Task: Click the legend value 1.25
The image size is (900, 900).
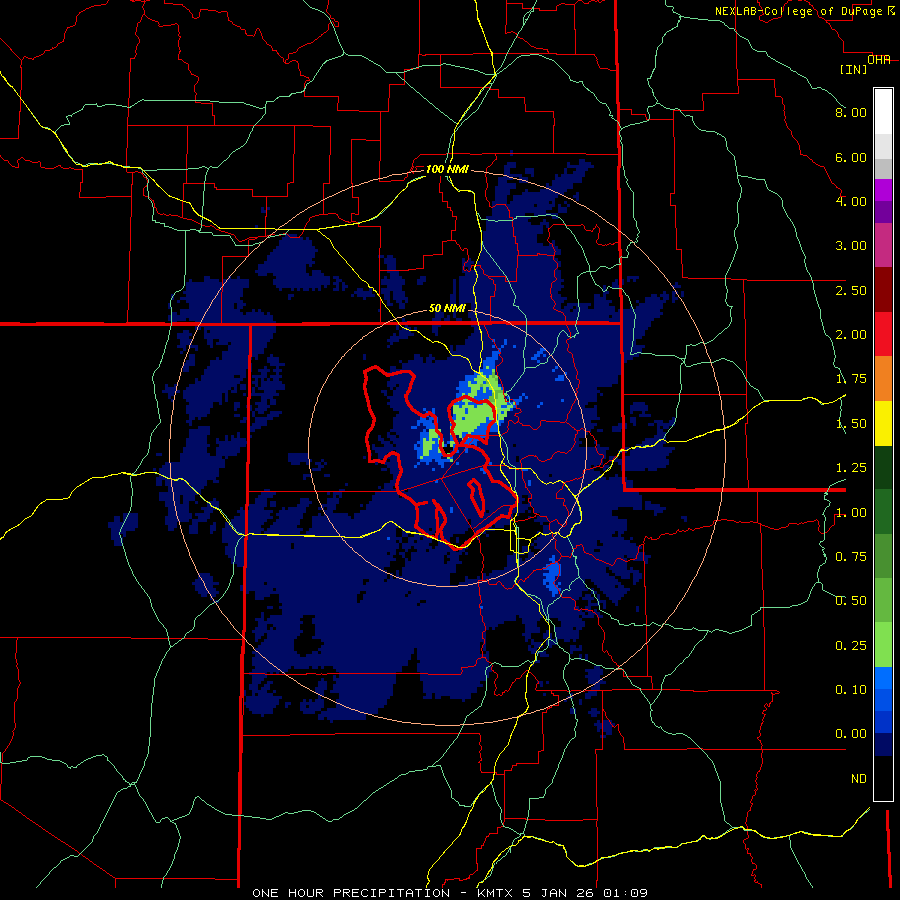Action: 851,468
